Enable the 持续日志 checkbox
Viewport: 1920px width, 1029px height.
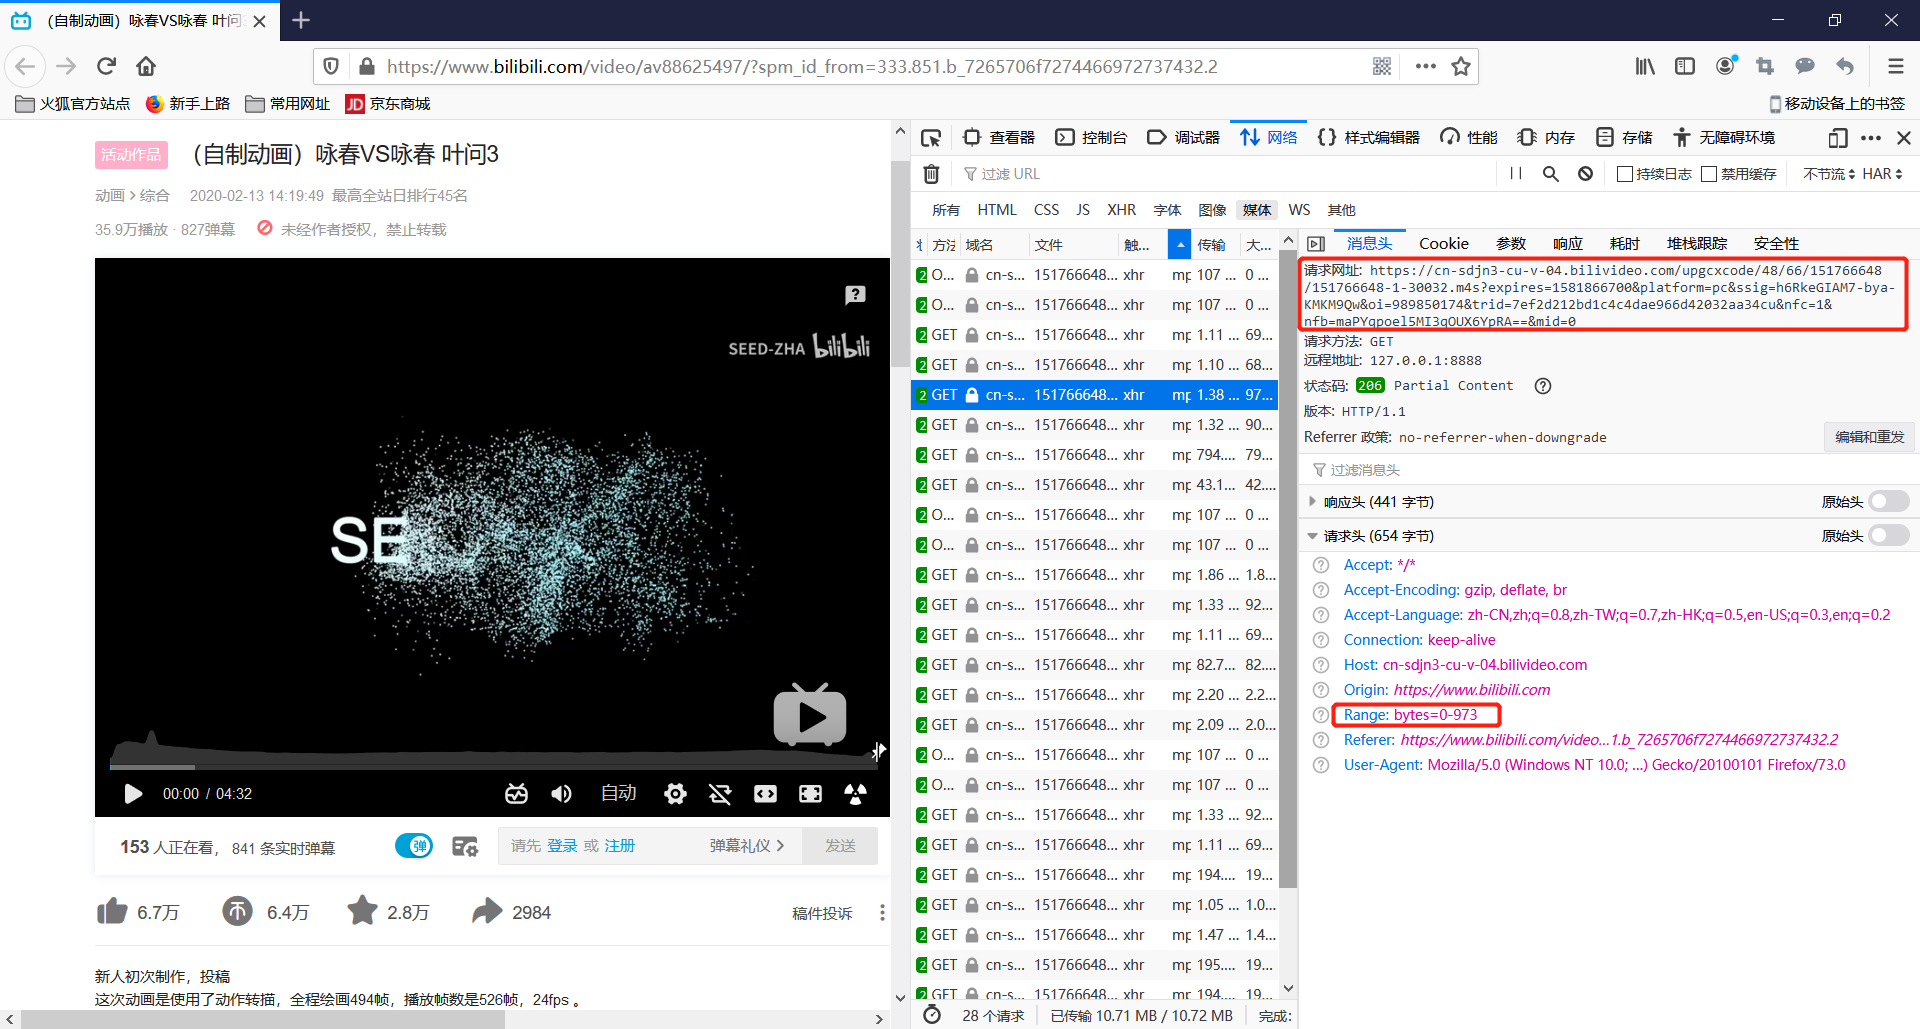click(x=1625, y=174)
